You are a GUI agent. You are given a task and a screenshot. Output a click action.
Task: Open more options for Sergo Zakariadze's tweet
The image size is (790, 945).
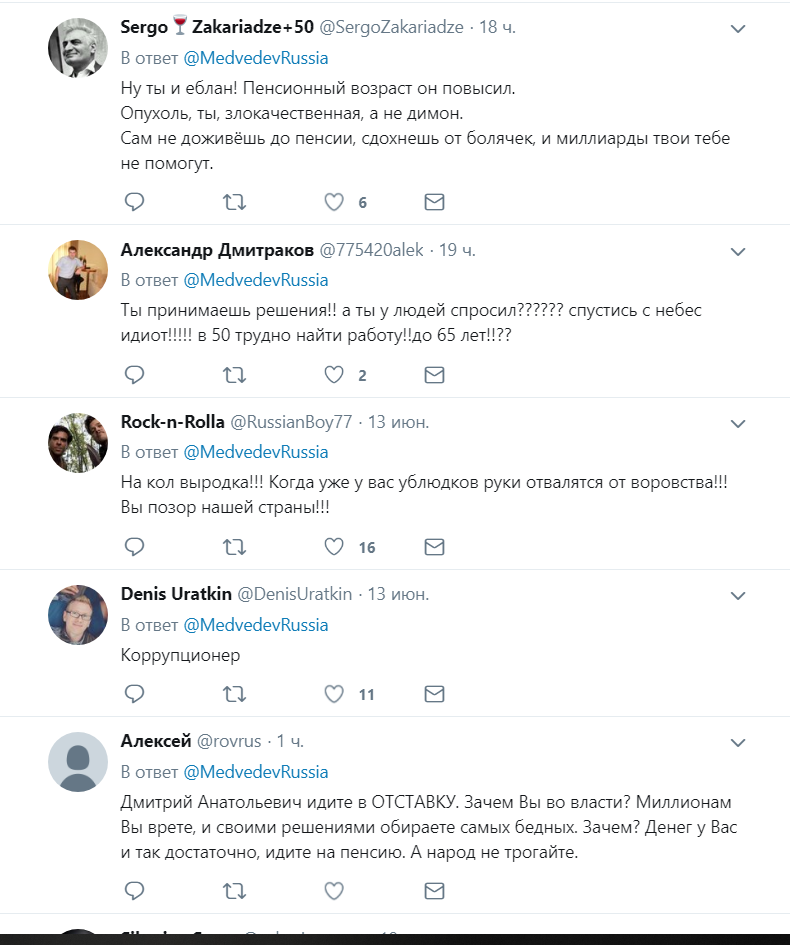738,28
